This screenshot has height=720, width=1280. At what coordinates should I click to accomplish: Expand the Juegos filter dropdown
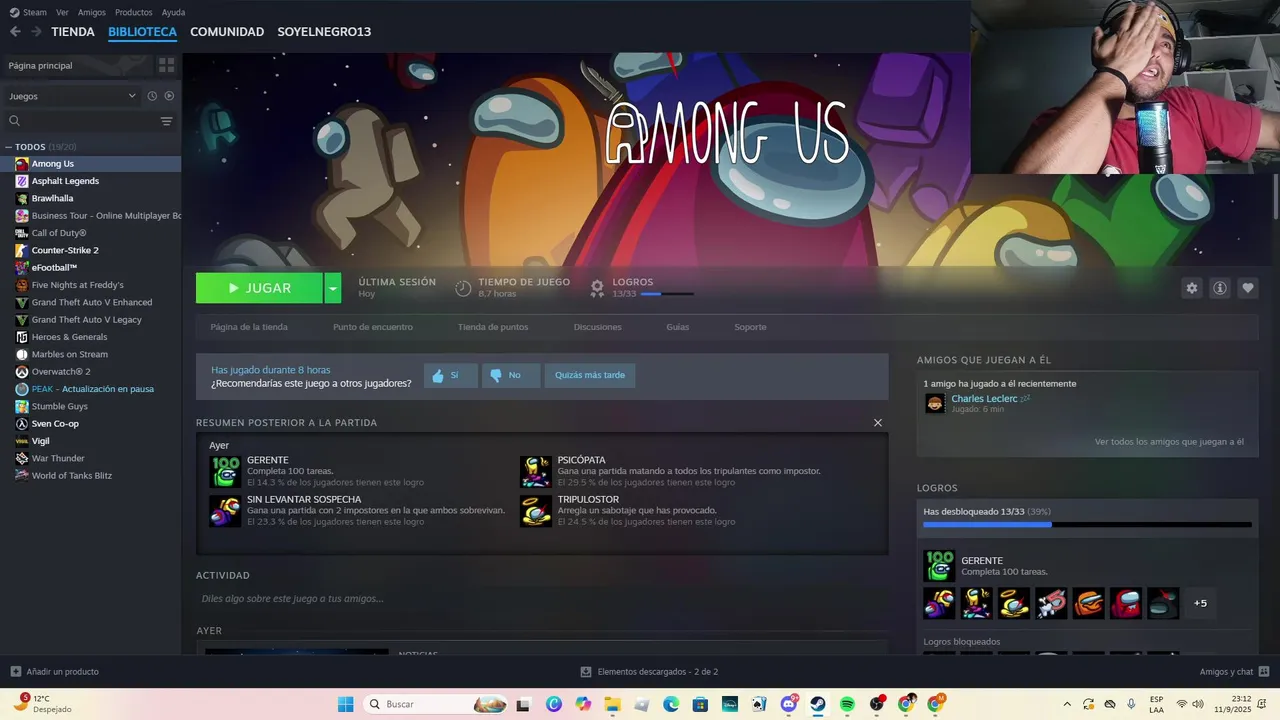coord(72,96)
